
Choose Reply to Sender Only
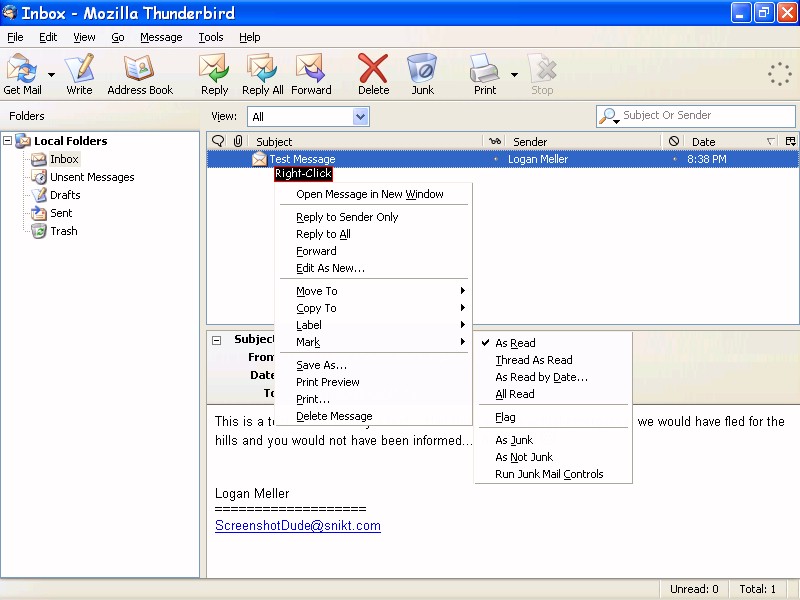tap(374, 217)
